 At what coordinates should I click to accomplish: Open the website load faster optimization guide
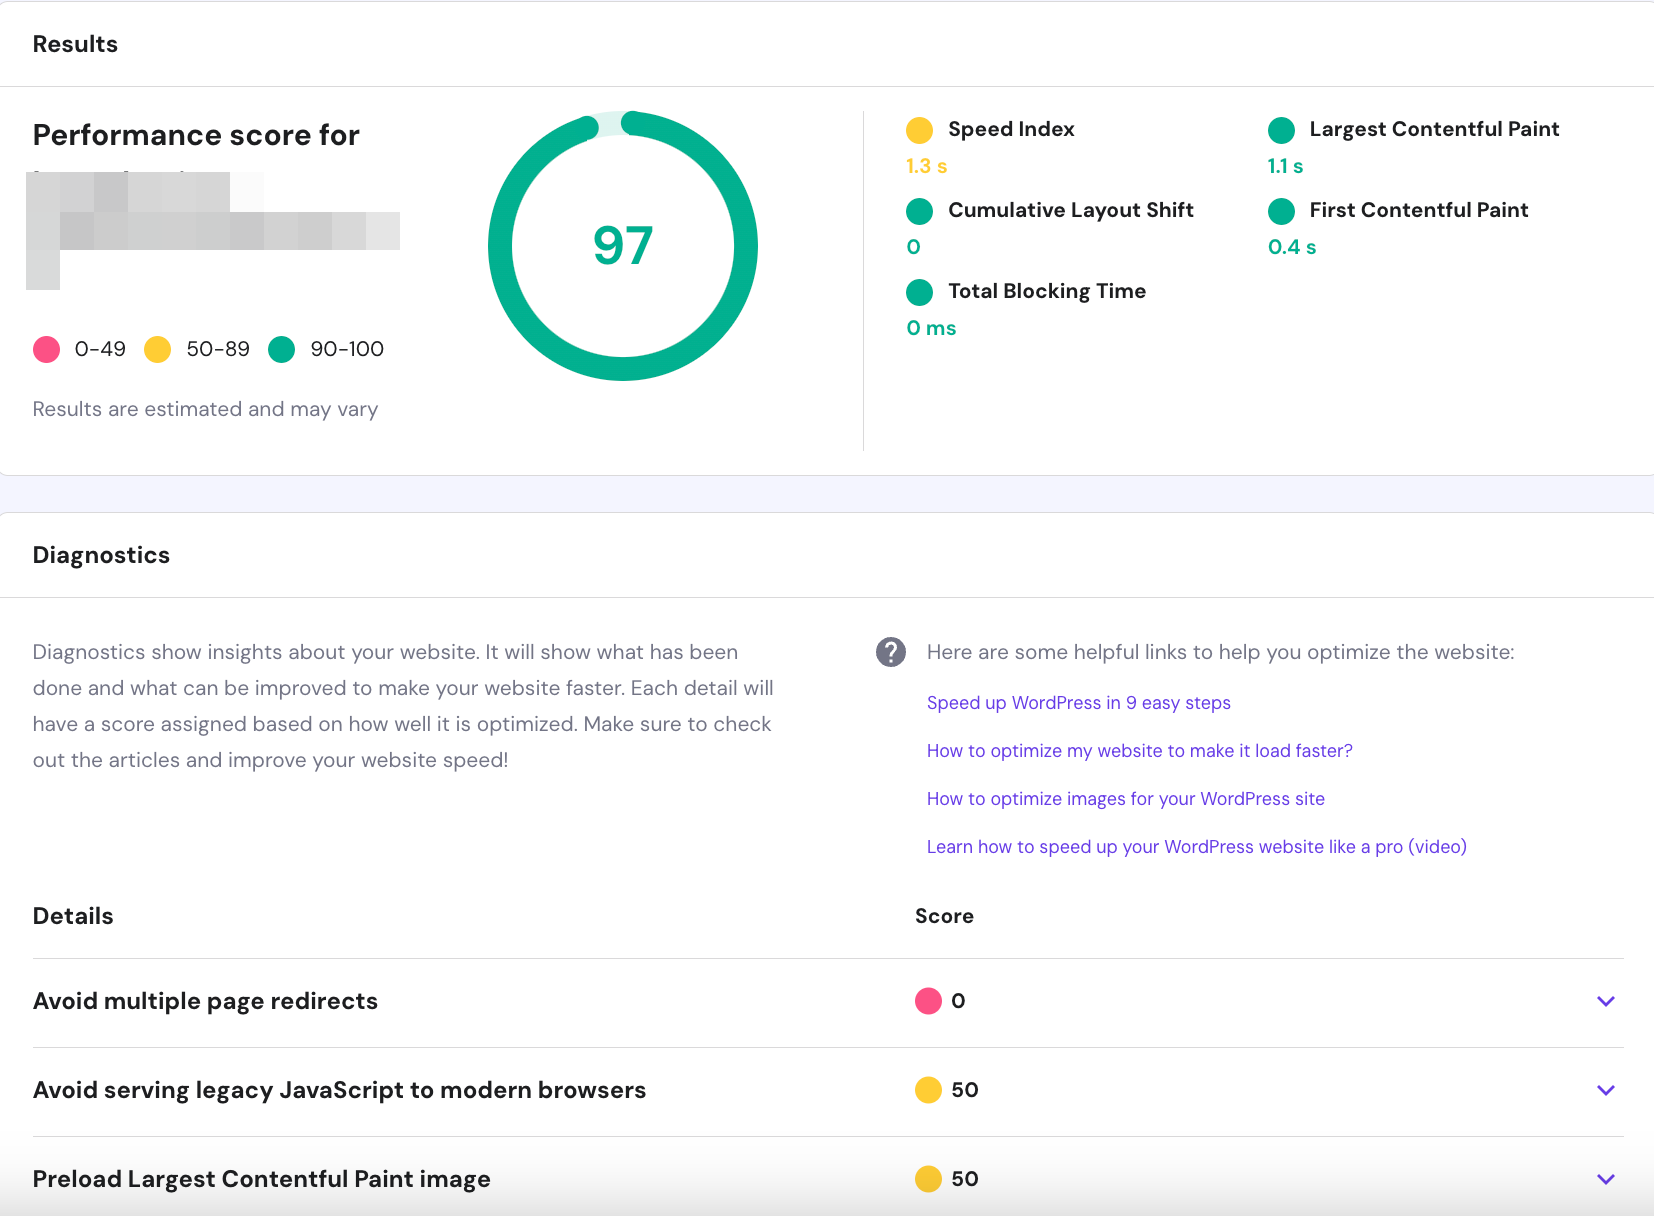click(1139, 750)
